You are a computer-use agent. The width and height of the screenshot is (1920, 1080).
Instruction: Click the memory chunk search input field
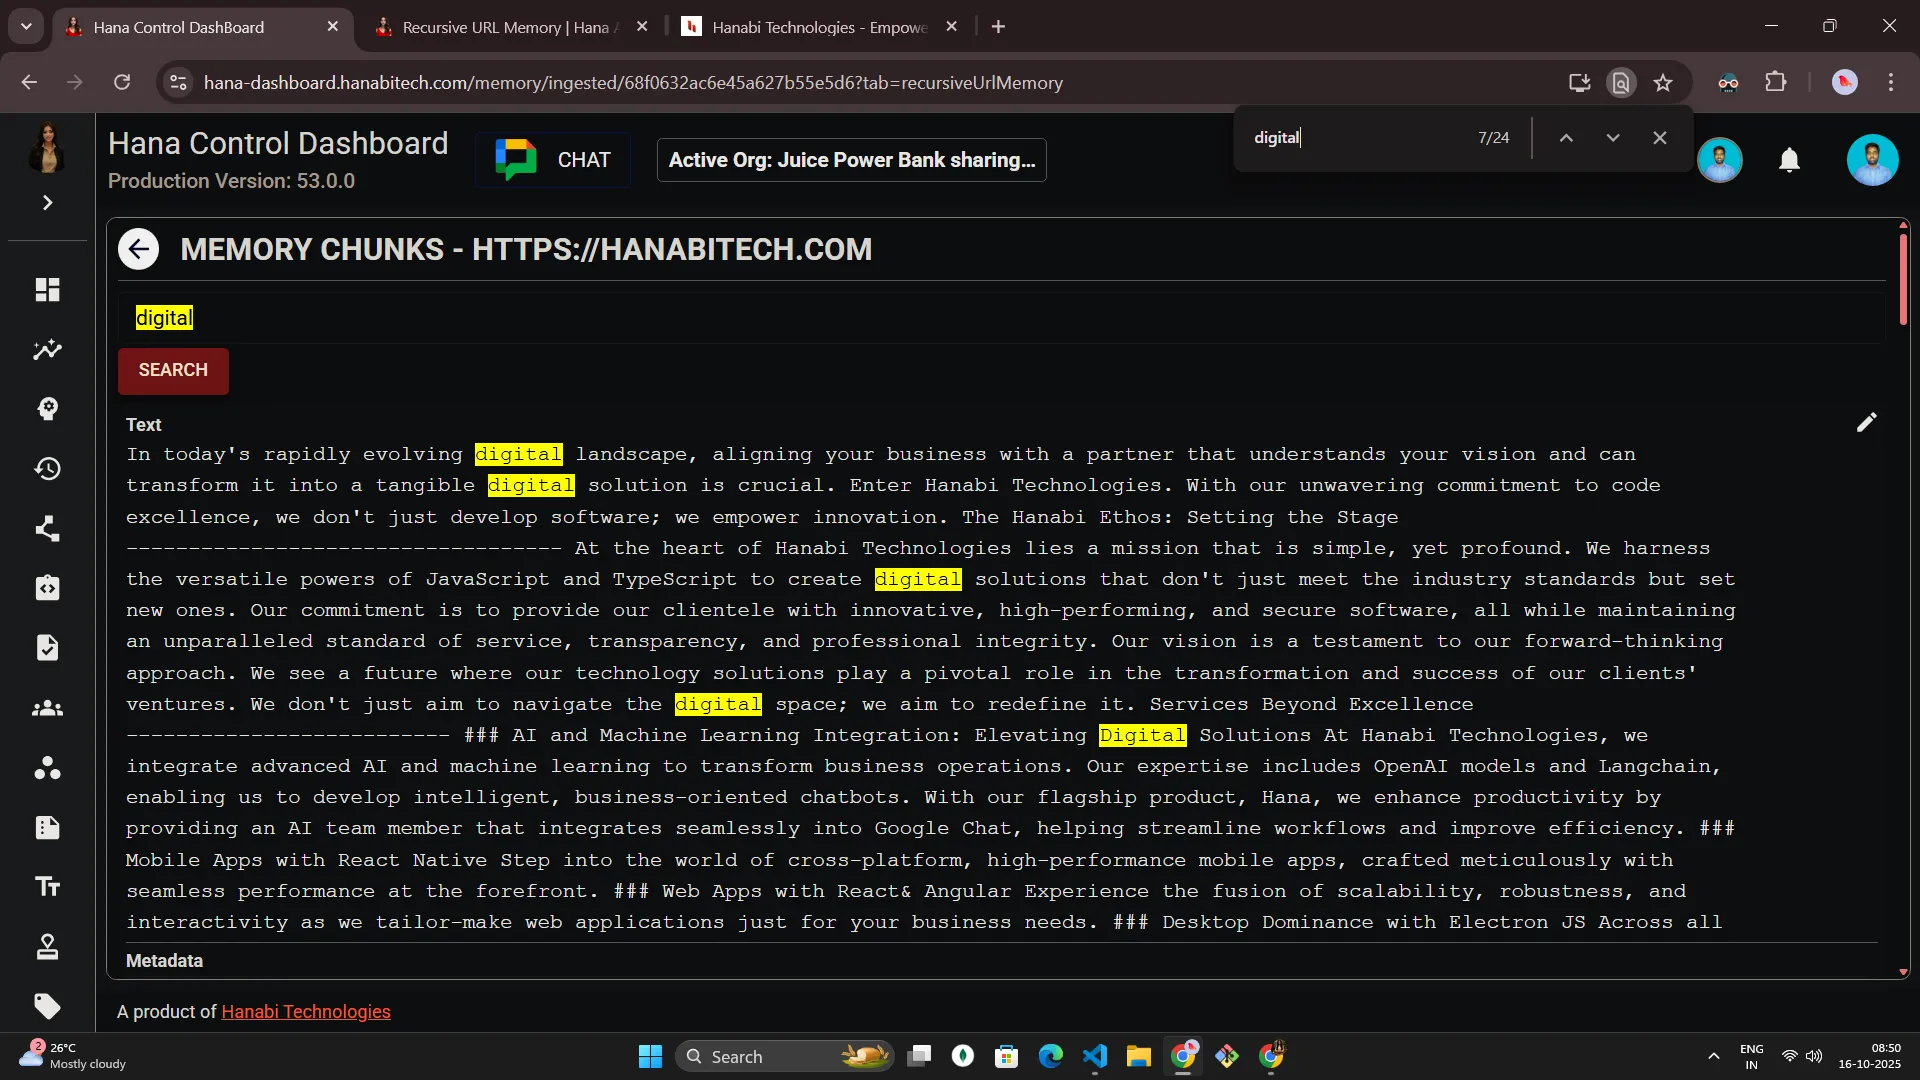(x=1000, y=318)
